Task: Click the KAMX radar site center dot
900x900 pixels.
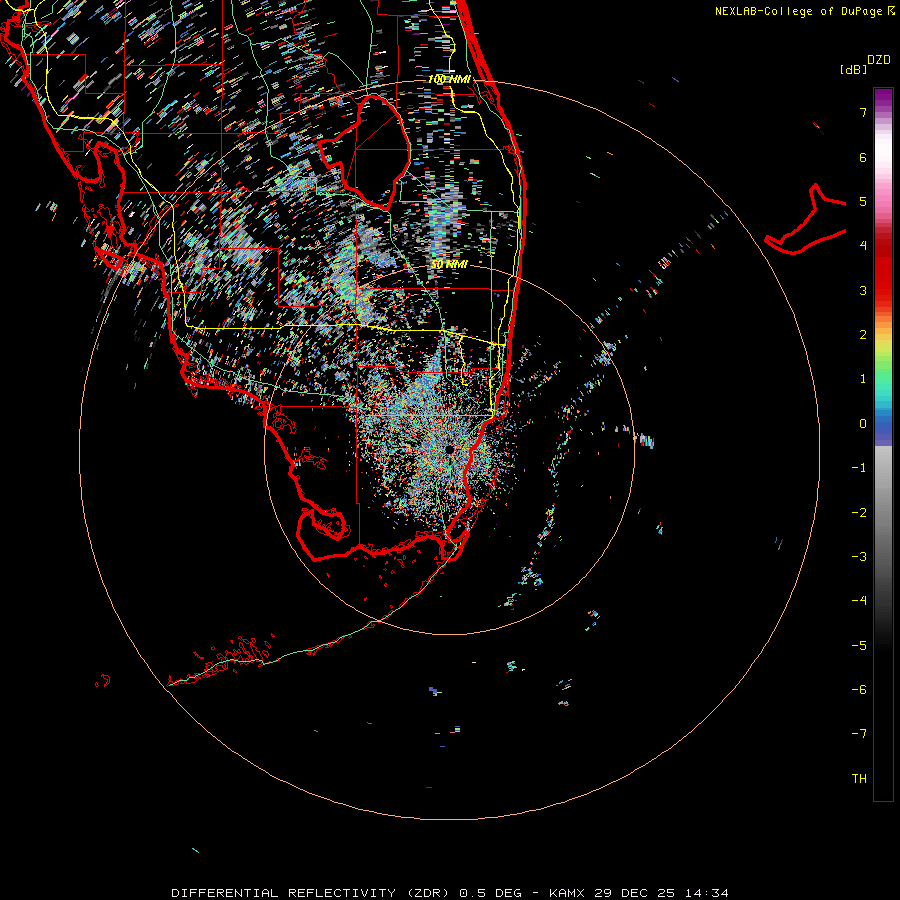Action: 451,450
